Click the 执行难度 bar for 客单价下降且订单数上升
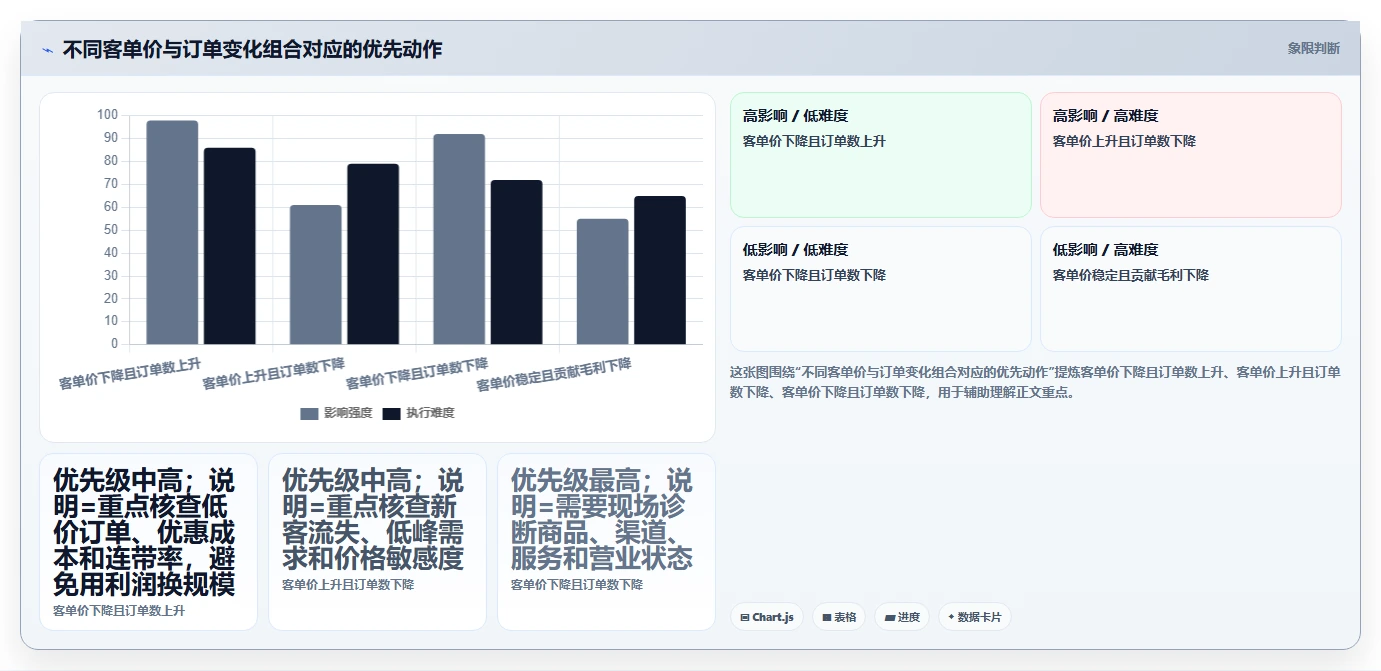The height and width of the screenshot is (671, 1381). (230, 246)
